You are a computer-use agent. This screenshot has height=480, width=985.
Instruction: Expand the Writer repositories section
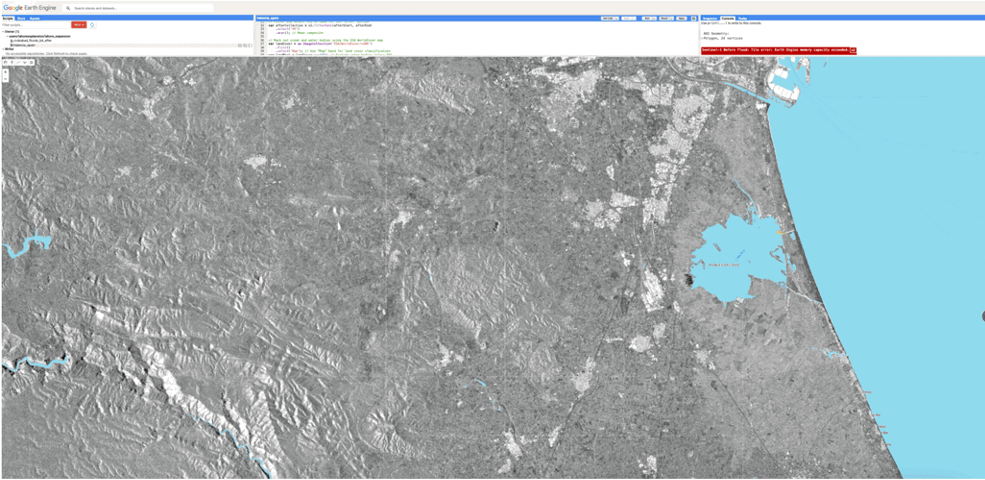[4, 49]
